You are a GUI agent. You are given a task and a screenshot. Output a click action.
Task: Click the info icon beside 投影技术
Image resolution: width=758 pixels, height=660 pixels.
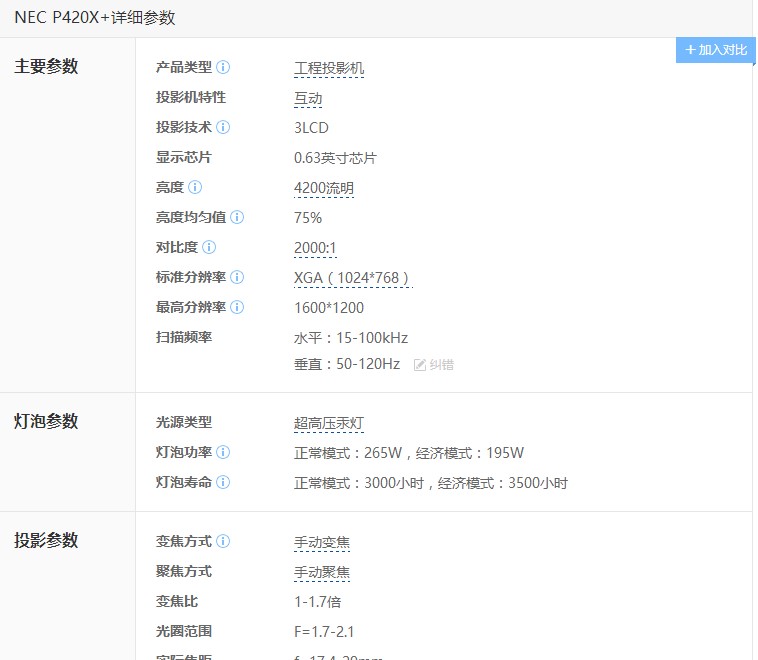click(223, 127)
